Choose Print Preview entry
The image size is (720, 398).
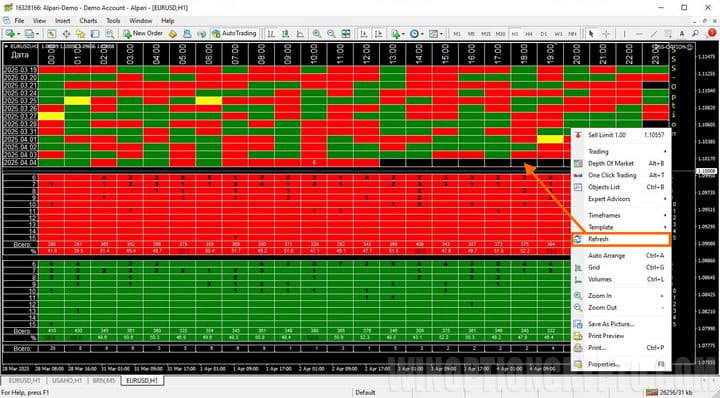click(621, 336)
